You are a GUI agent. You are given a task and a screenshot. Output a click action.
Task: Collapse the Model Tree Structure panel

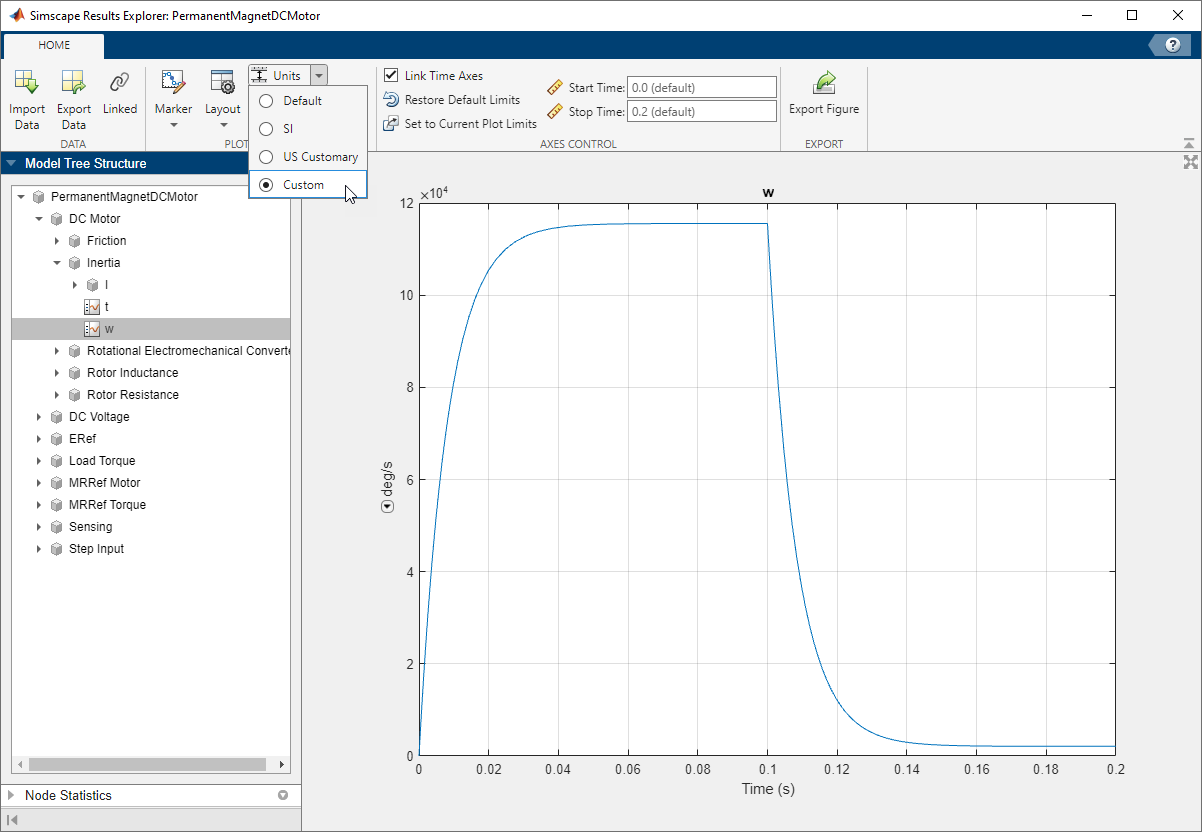click(x=12, y=164)
